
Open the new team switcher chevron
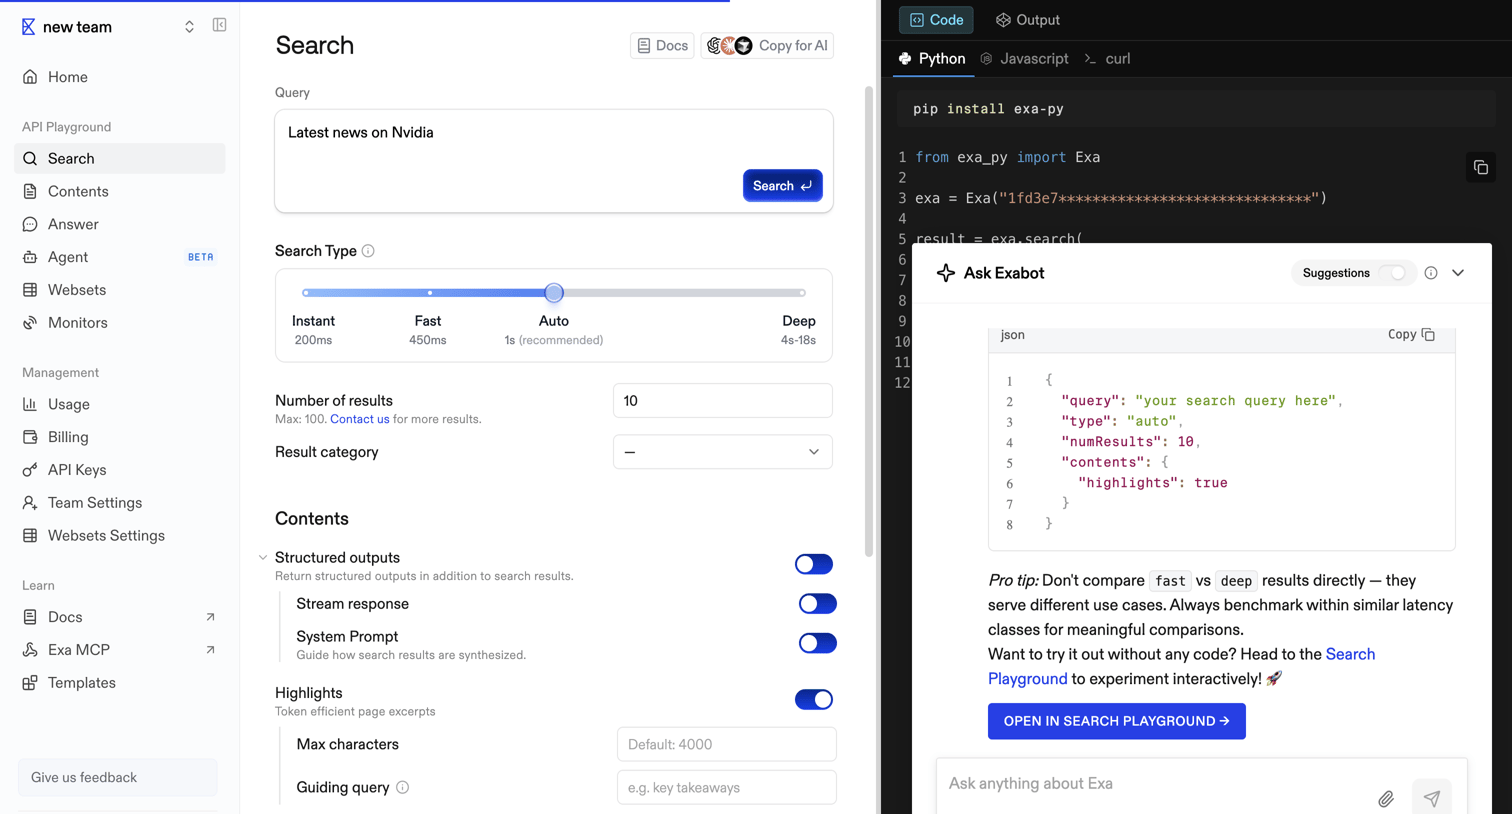(189, 27)
